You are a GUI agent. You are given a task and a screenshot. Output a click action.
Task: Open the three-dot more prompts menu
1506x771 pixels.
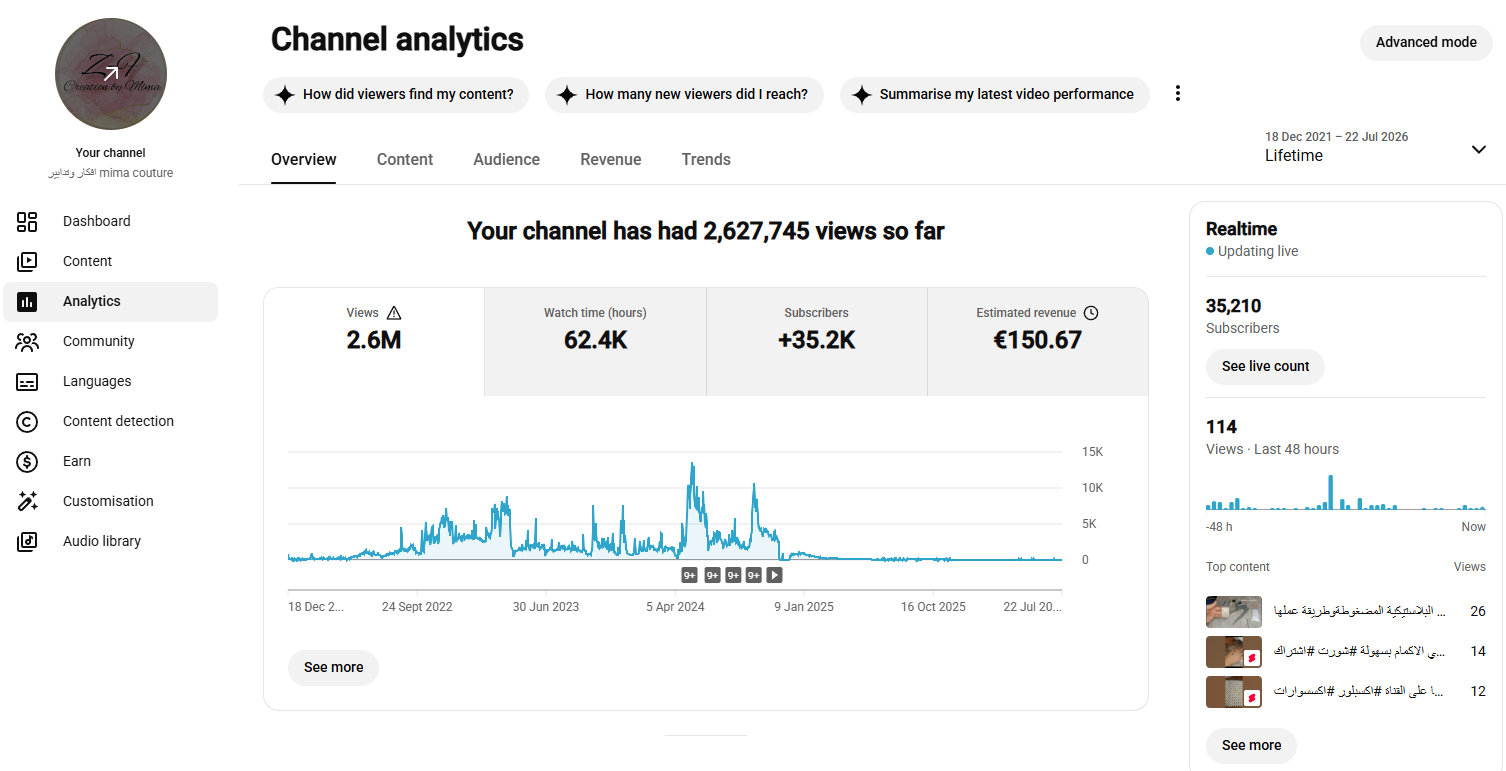pos(1178,93)
